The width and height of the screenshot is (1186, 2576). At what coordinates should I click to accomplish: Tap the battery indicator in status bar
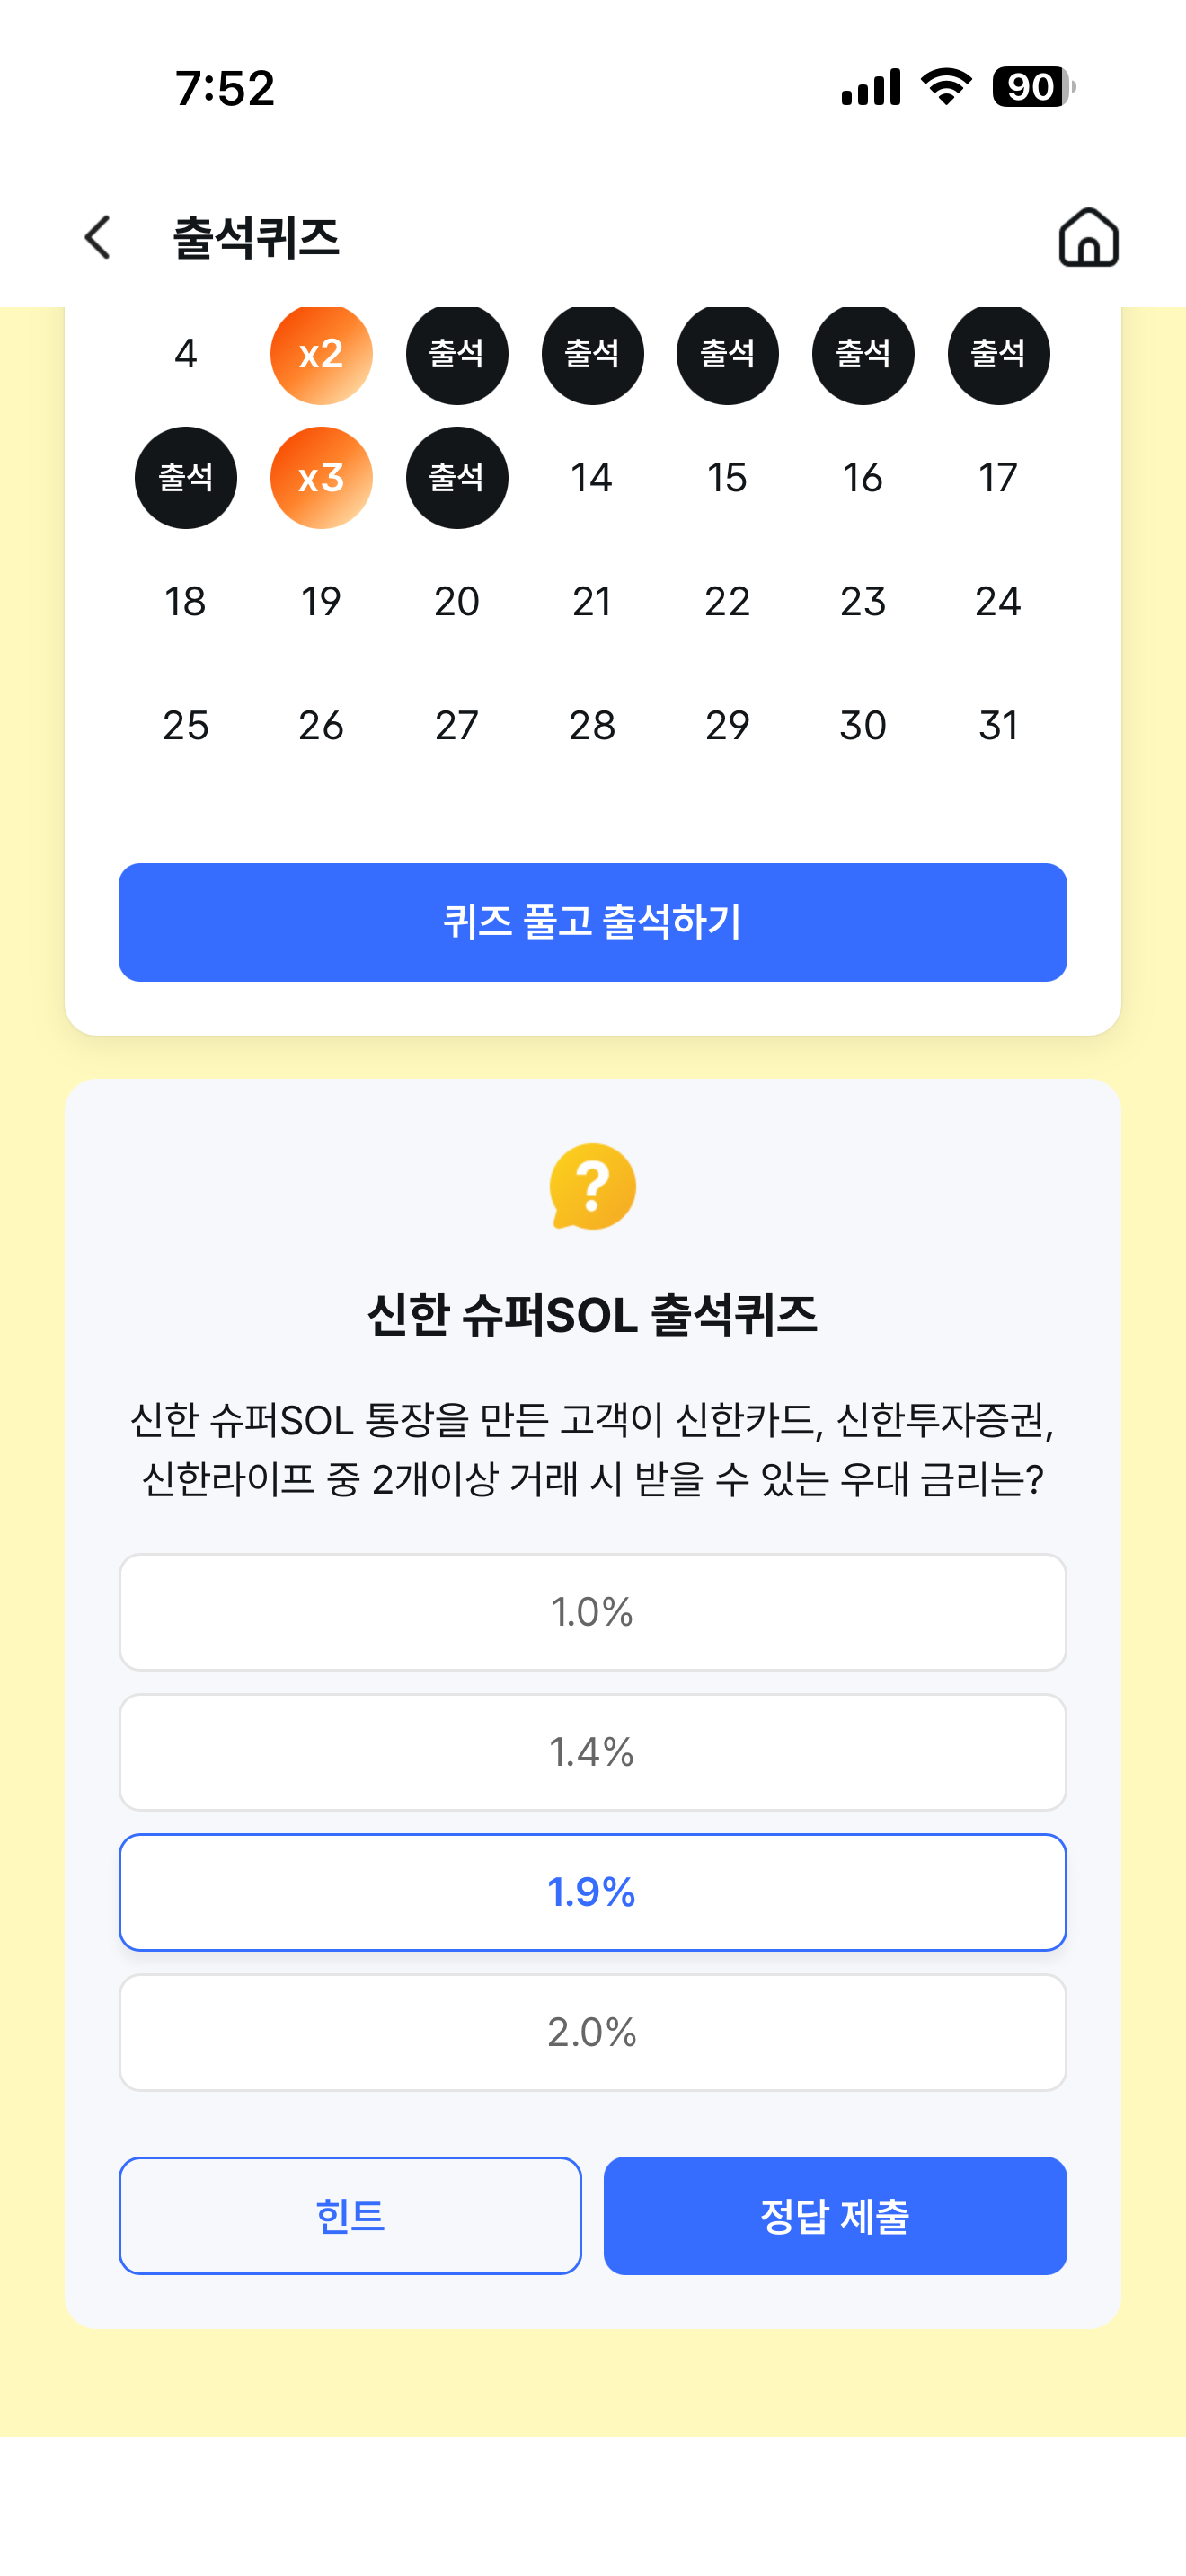tap(1033, 87)
